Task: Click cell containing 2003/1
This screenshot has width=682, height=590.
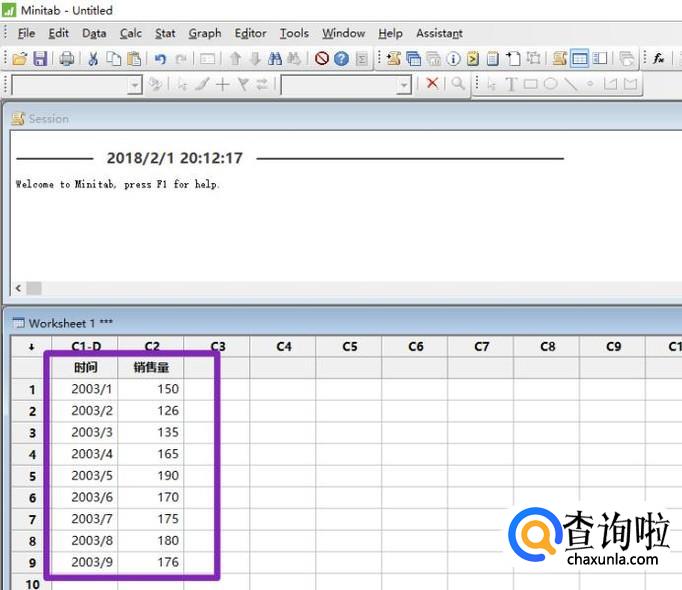Action: click(85, 389)
